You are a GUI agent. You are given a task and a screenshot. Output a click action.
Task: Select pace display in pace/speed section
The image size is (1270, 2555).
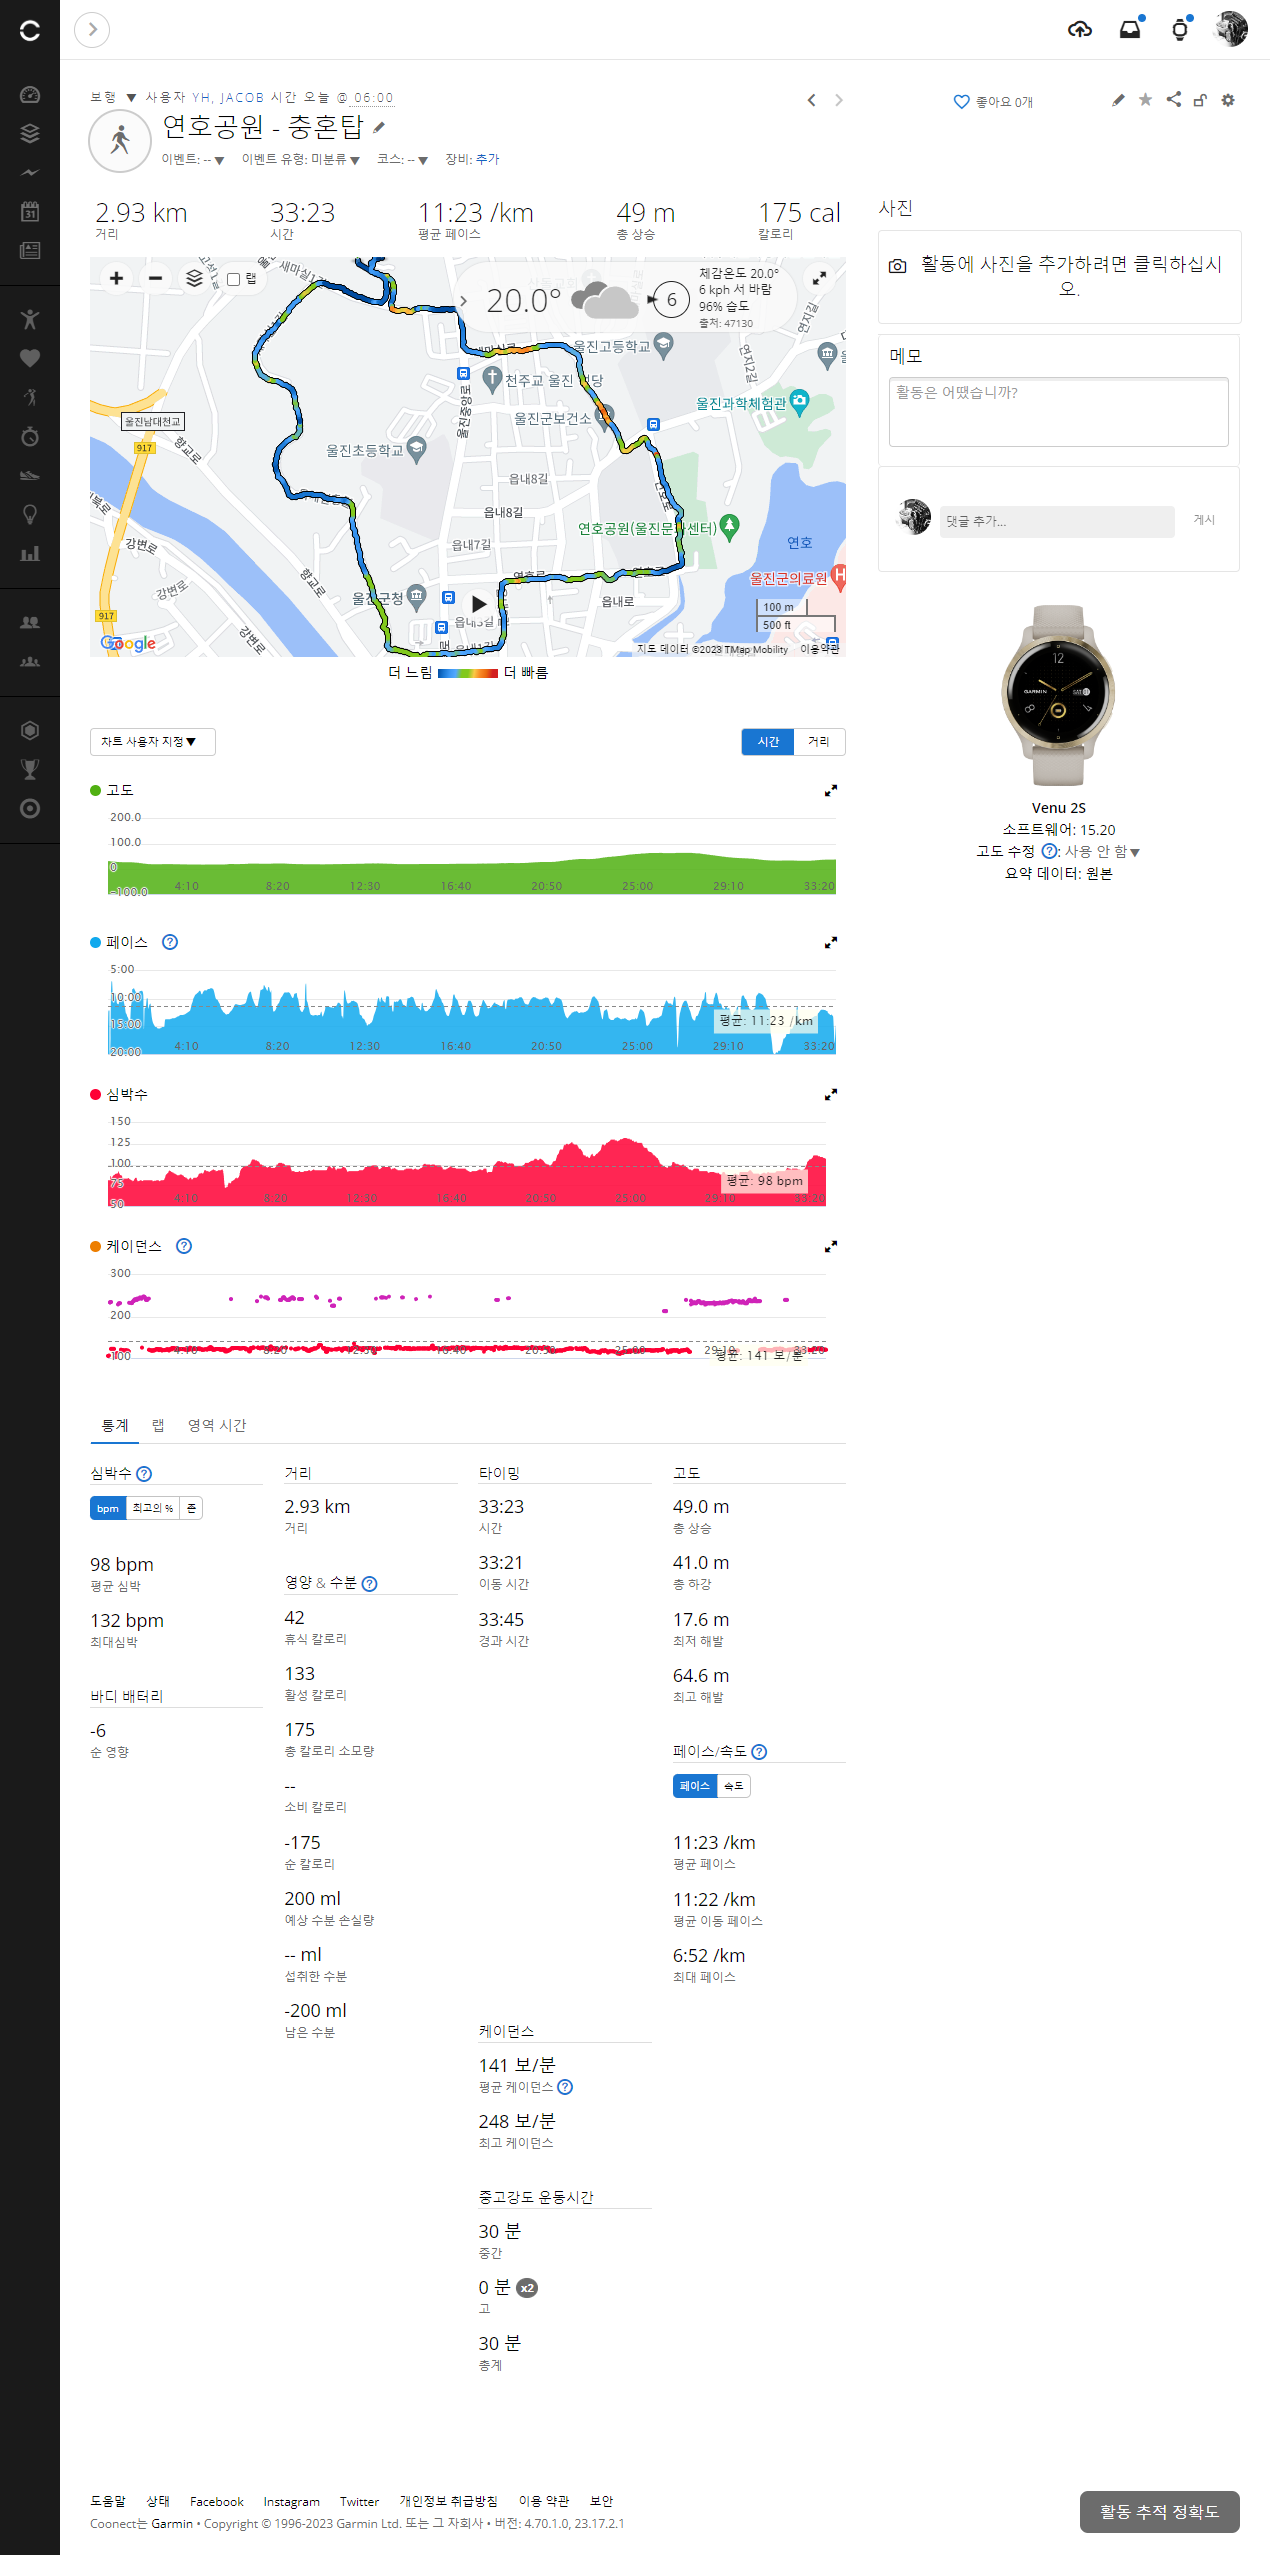pos(695,1786)
